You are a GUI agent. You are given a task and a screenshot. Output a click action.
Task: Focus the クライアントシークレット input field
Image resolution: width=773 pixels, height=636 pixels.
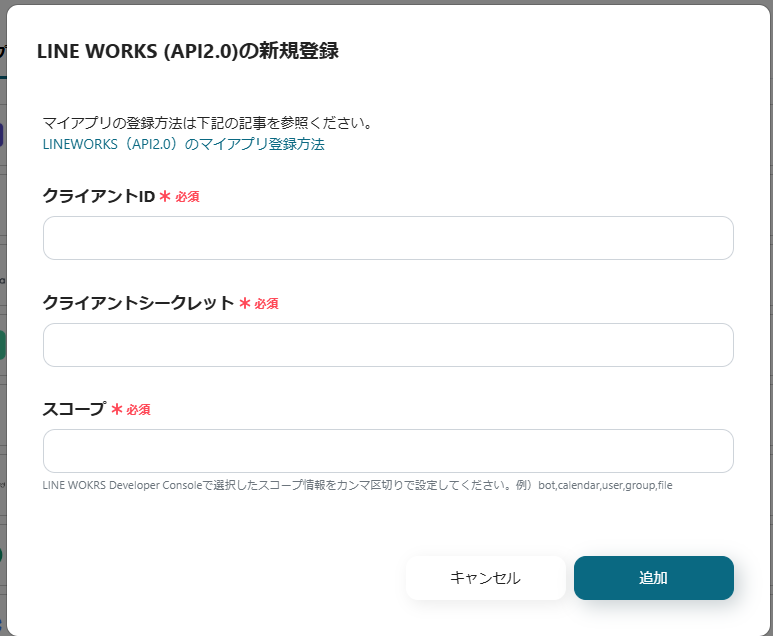click(x=388, y=345)
